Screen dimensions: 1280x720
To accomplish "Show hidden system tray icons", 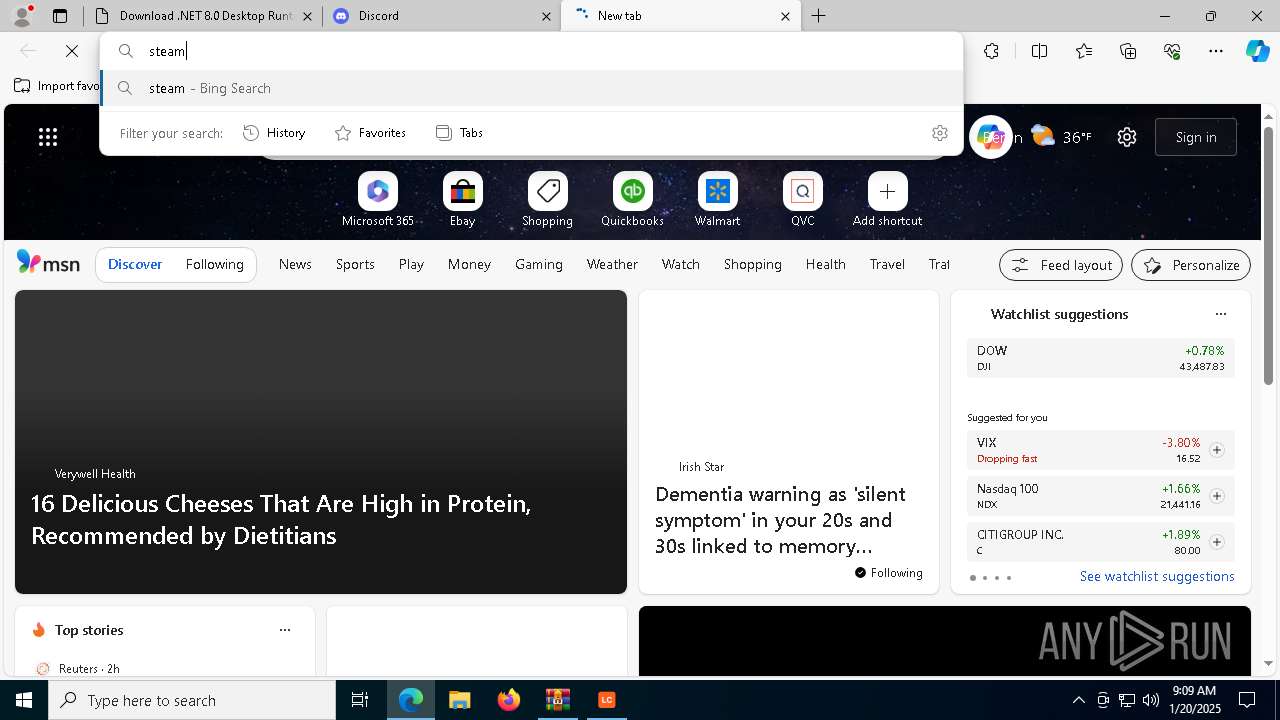I will pyautogui.click(x=1078, y=700).
